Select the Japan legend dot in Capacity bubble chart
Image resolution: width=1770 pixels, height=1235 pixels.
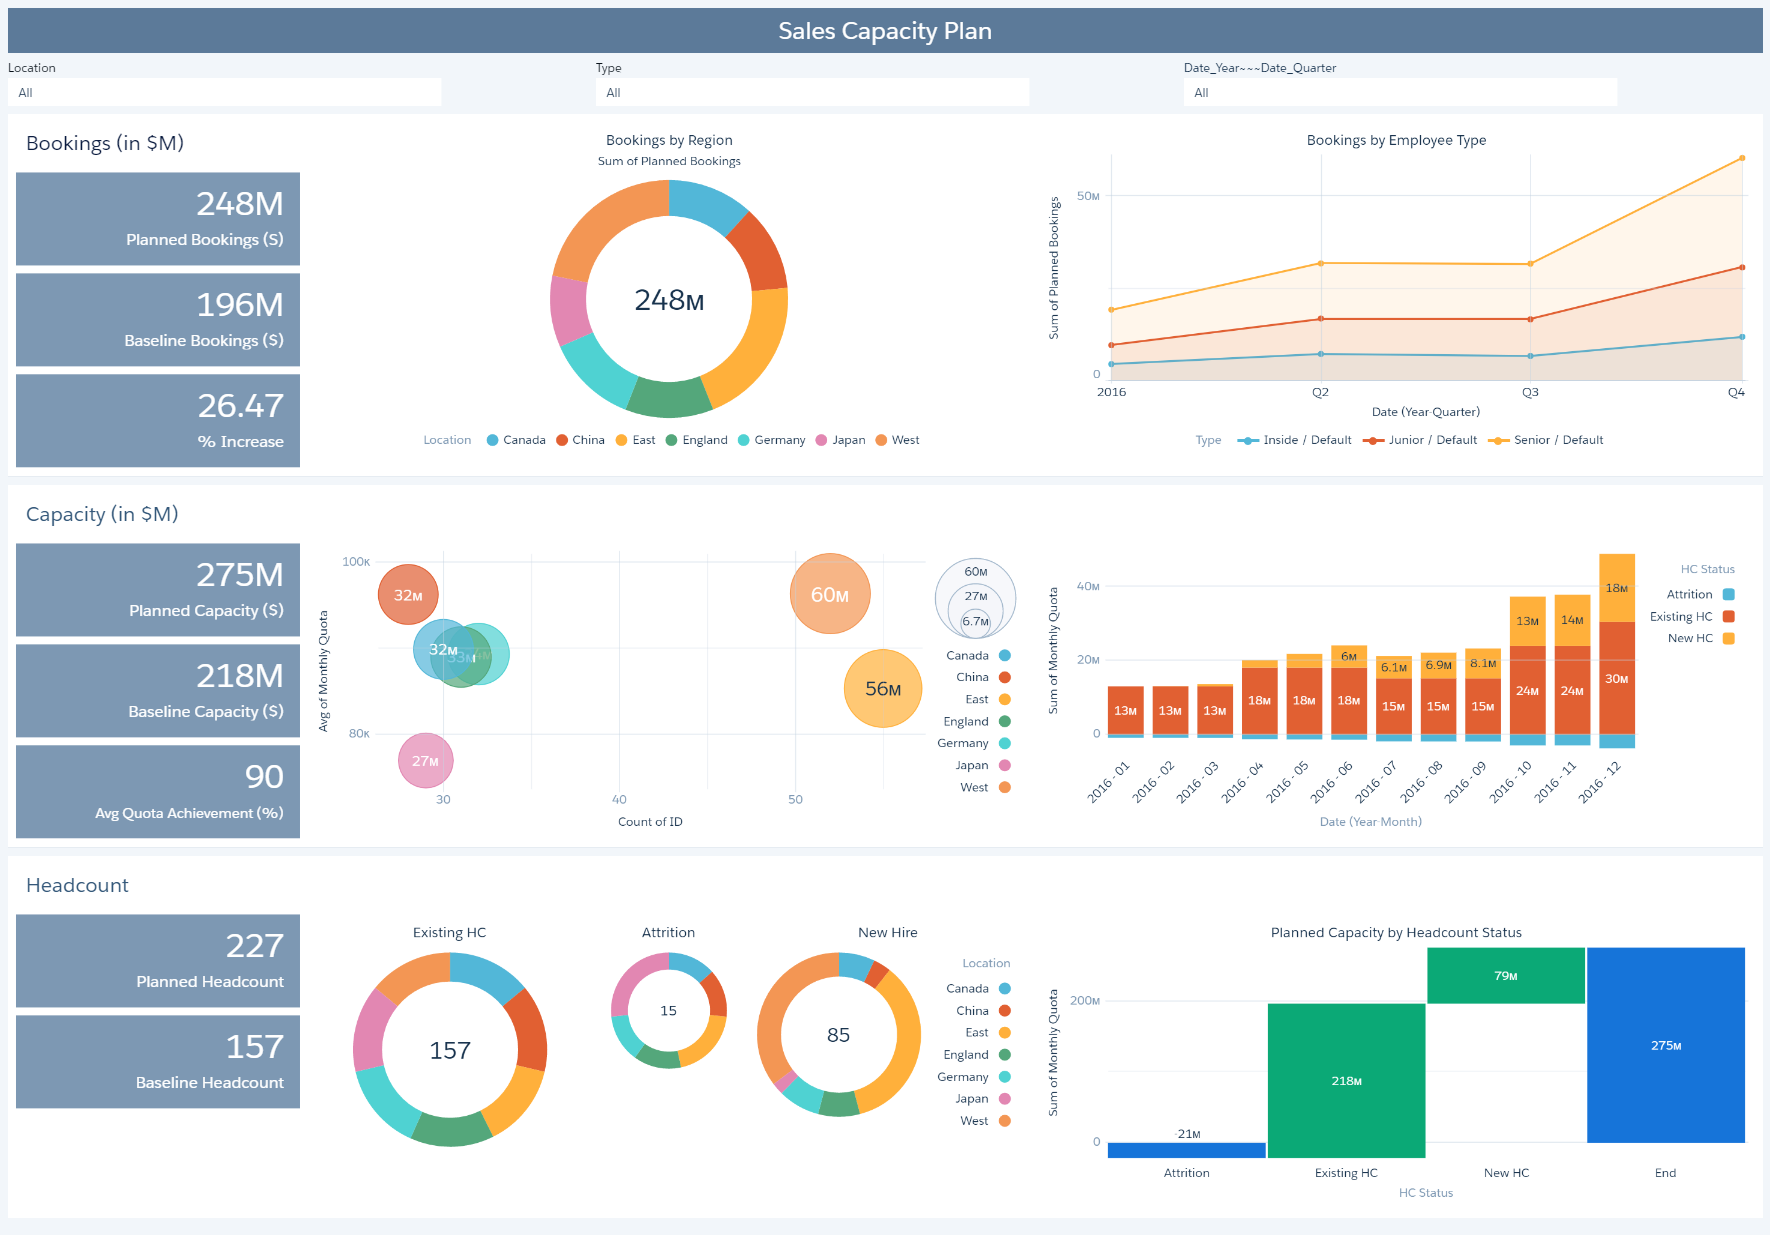pyautogui.click(x=1005, y=765)
